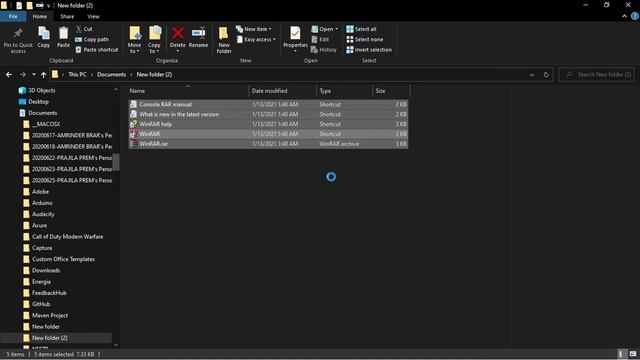Switch to details view in status bar
Image resolution: width=640 pixels, height=360 pixels.
(x=620, y=354)
